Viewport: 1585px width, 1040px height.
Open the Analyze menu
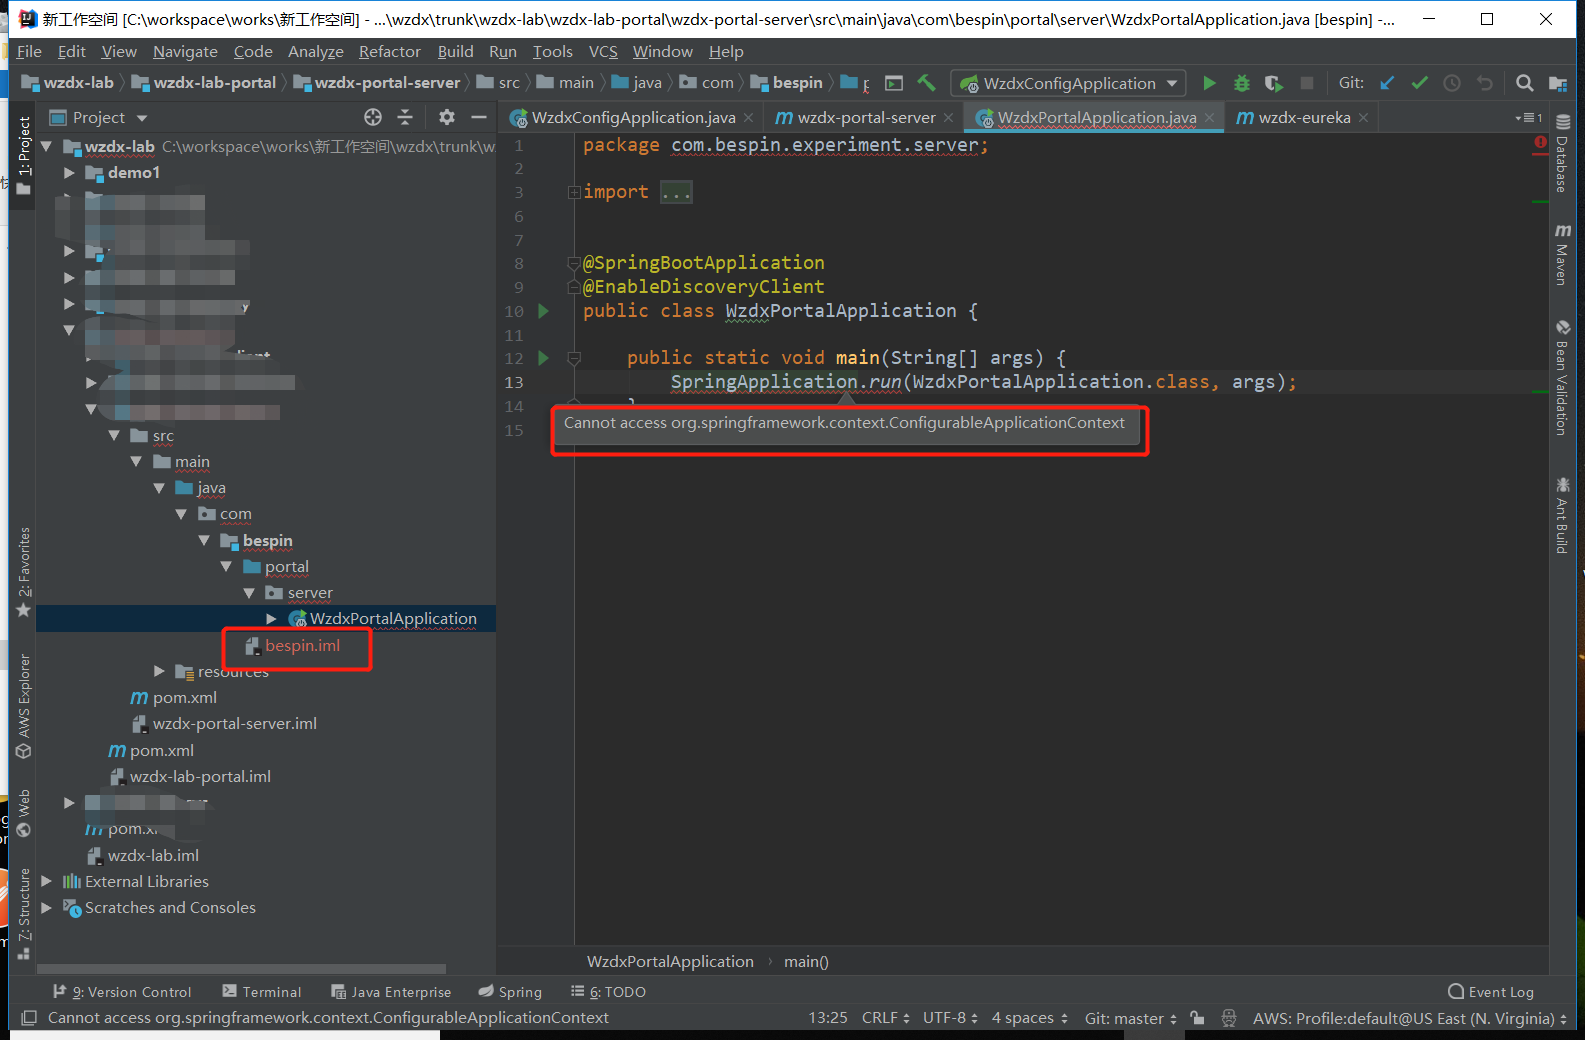click(x=315, y=52)
